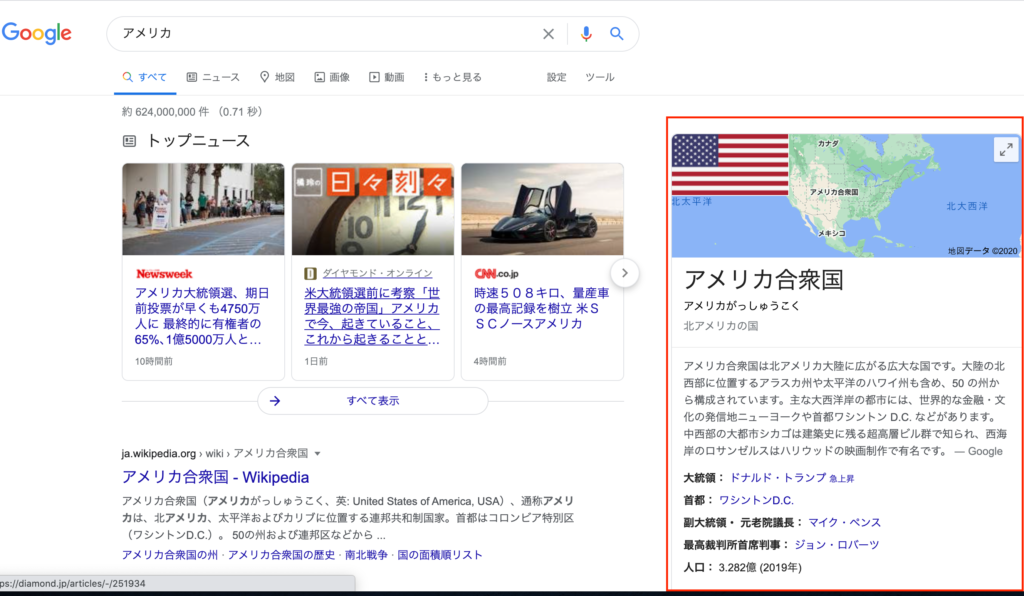Expand the knowledge panel map to fullscreen

[x=1005, y=148]
